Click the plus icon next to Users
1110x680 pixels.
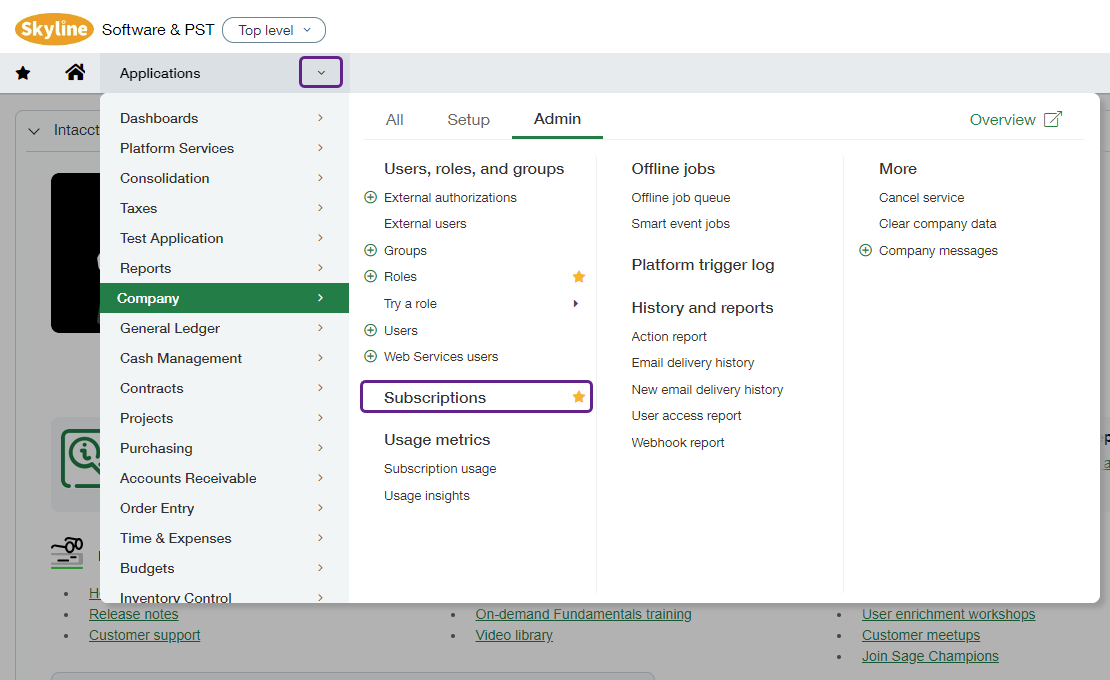coord(369,329)
